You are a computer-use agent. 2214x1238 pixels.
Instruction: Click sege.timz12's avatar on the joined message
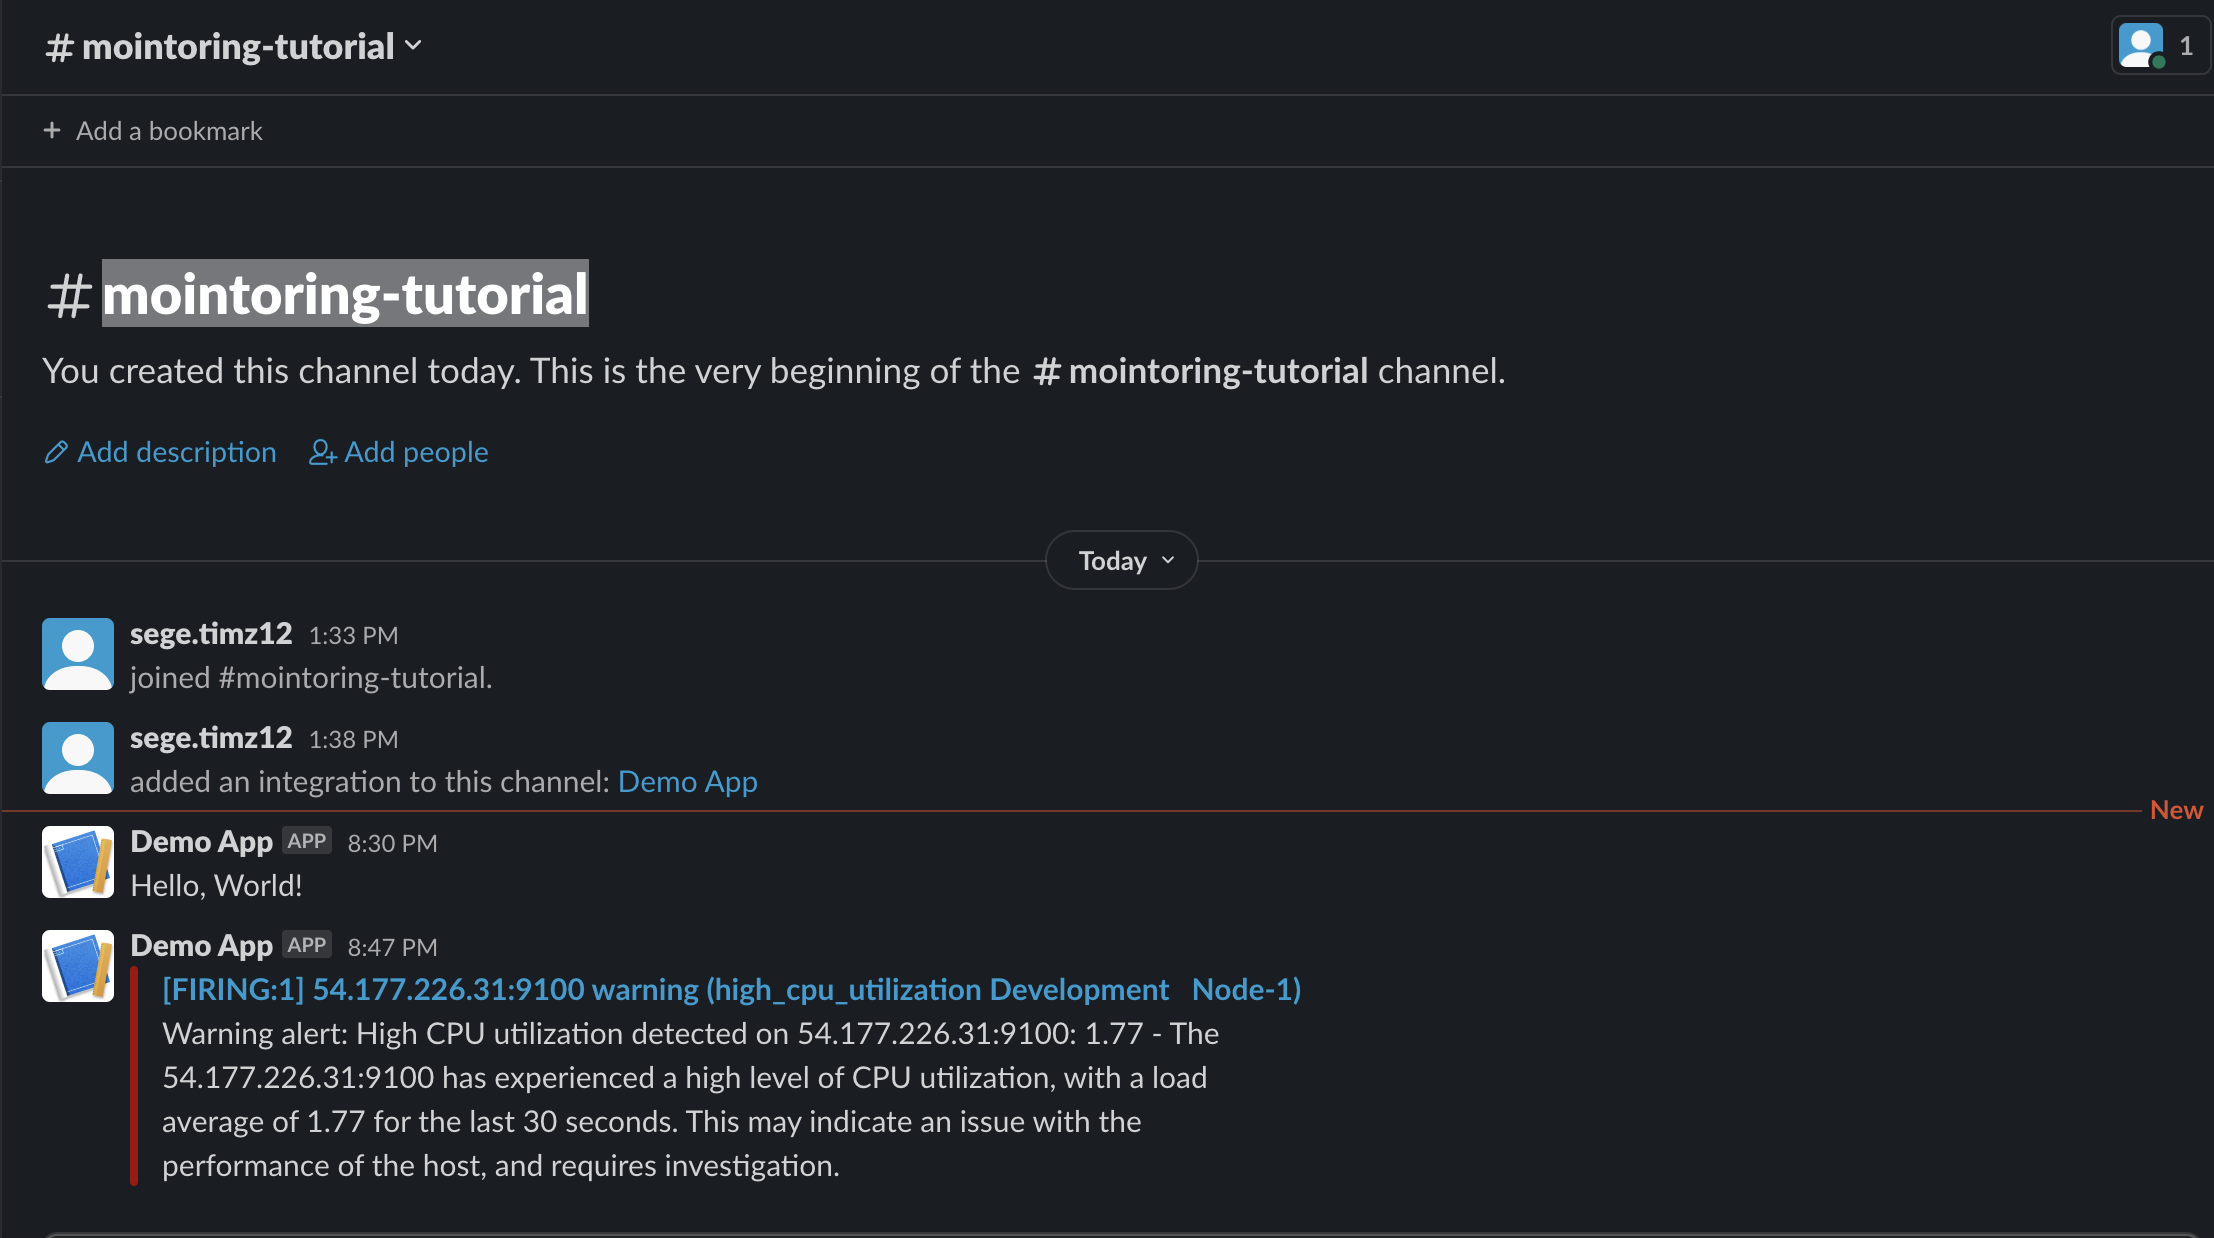[78, 654]
